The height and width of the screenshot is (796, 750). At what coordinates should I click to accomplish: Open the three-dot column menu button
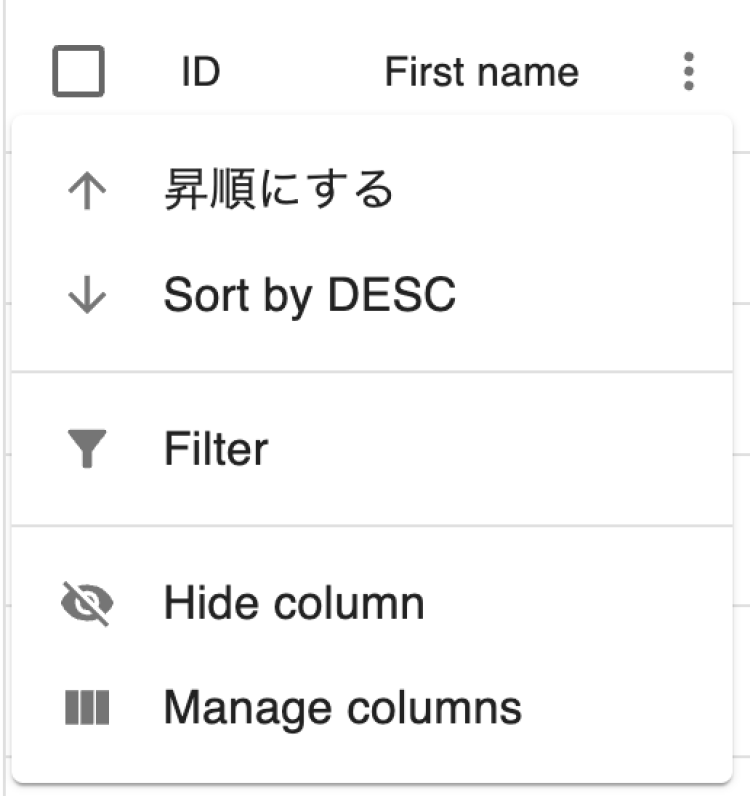688,73
